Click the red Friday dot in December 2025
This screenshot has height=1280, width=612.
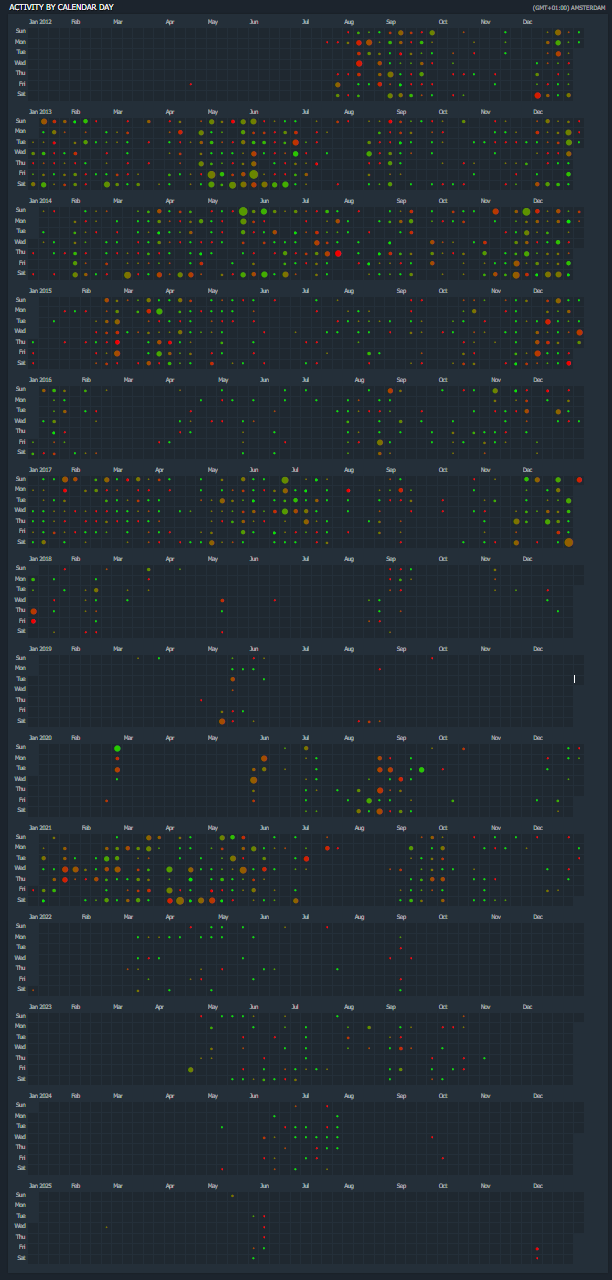pos(537,1248)
